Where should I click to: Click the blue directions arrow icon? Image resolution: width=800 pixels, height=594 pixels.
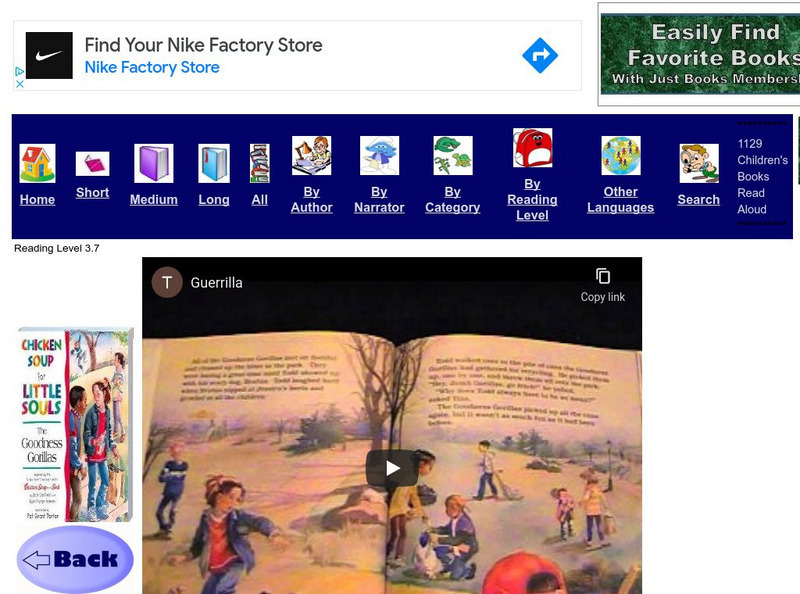point(540,55)
